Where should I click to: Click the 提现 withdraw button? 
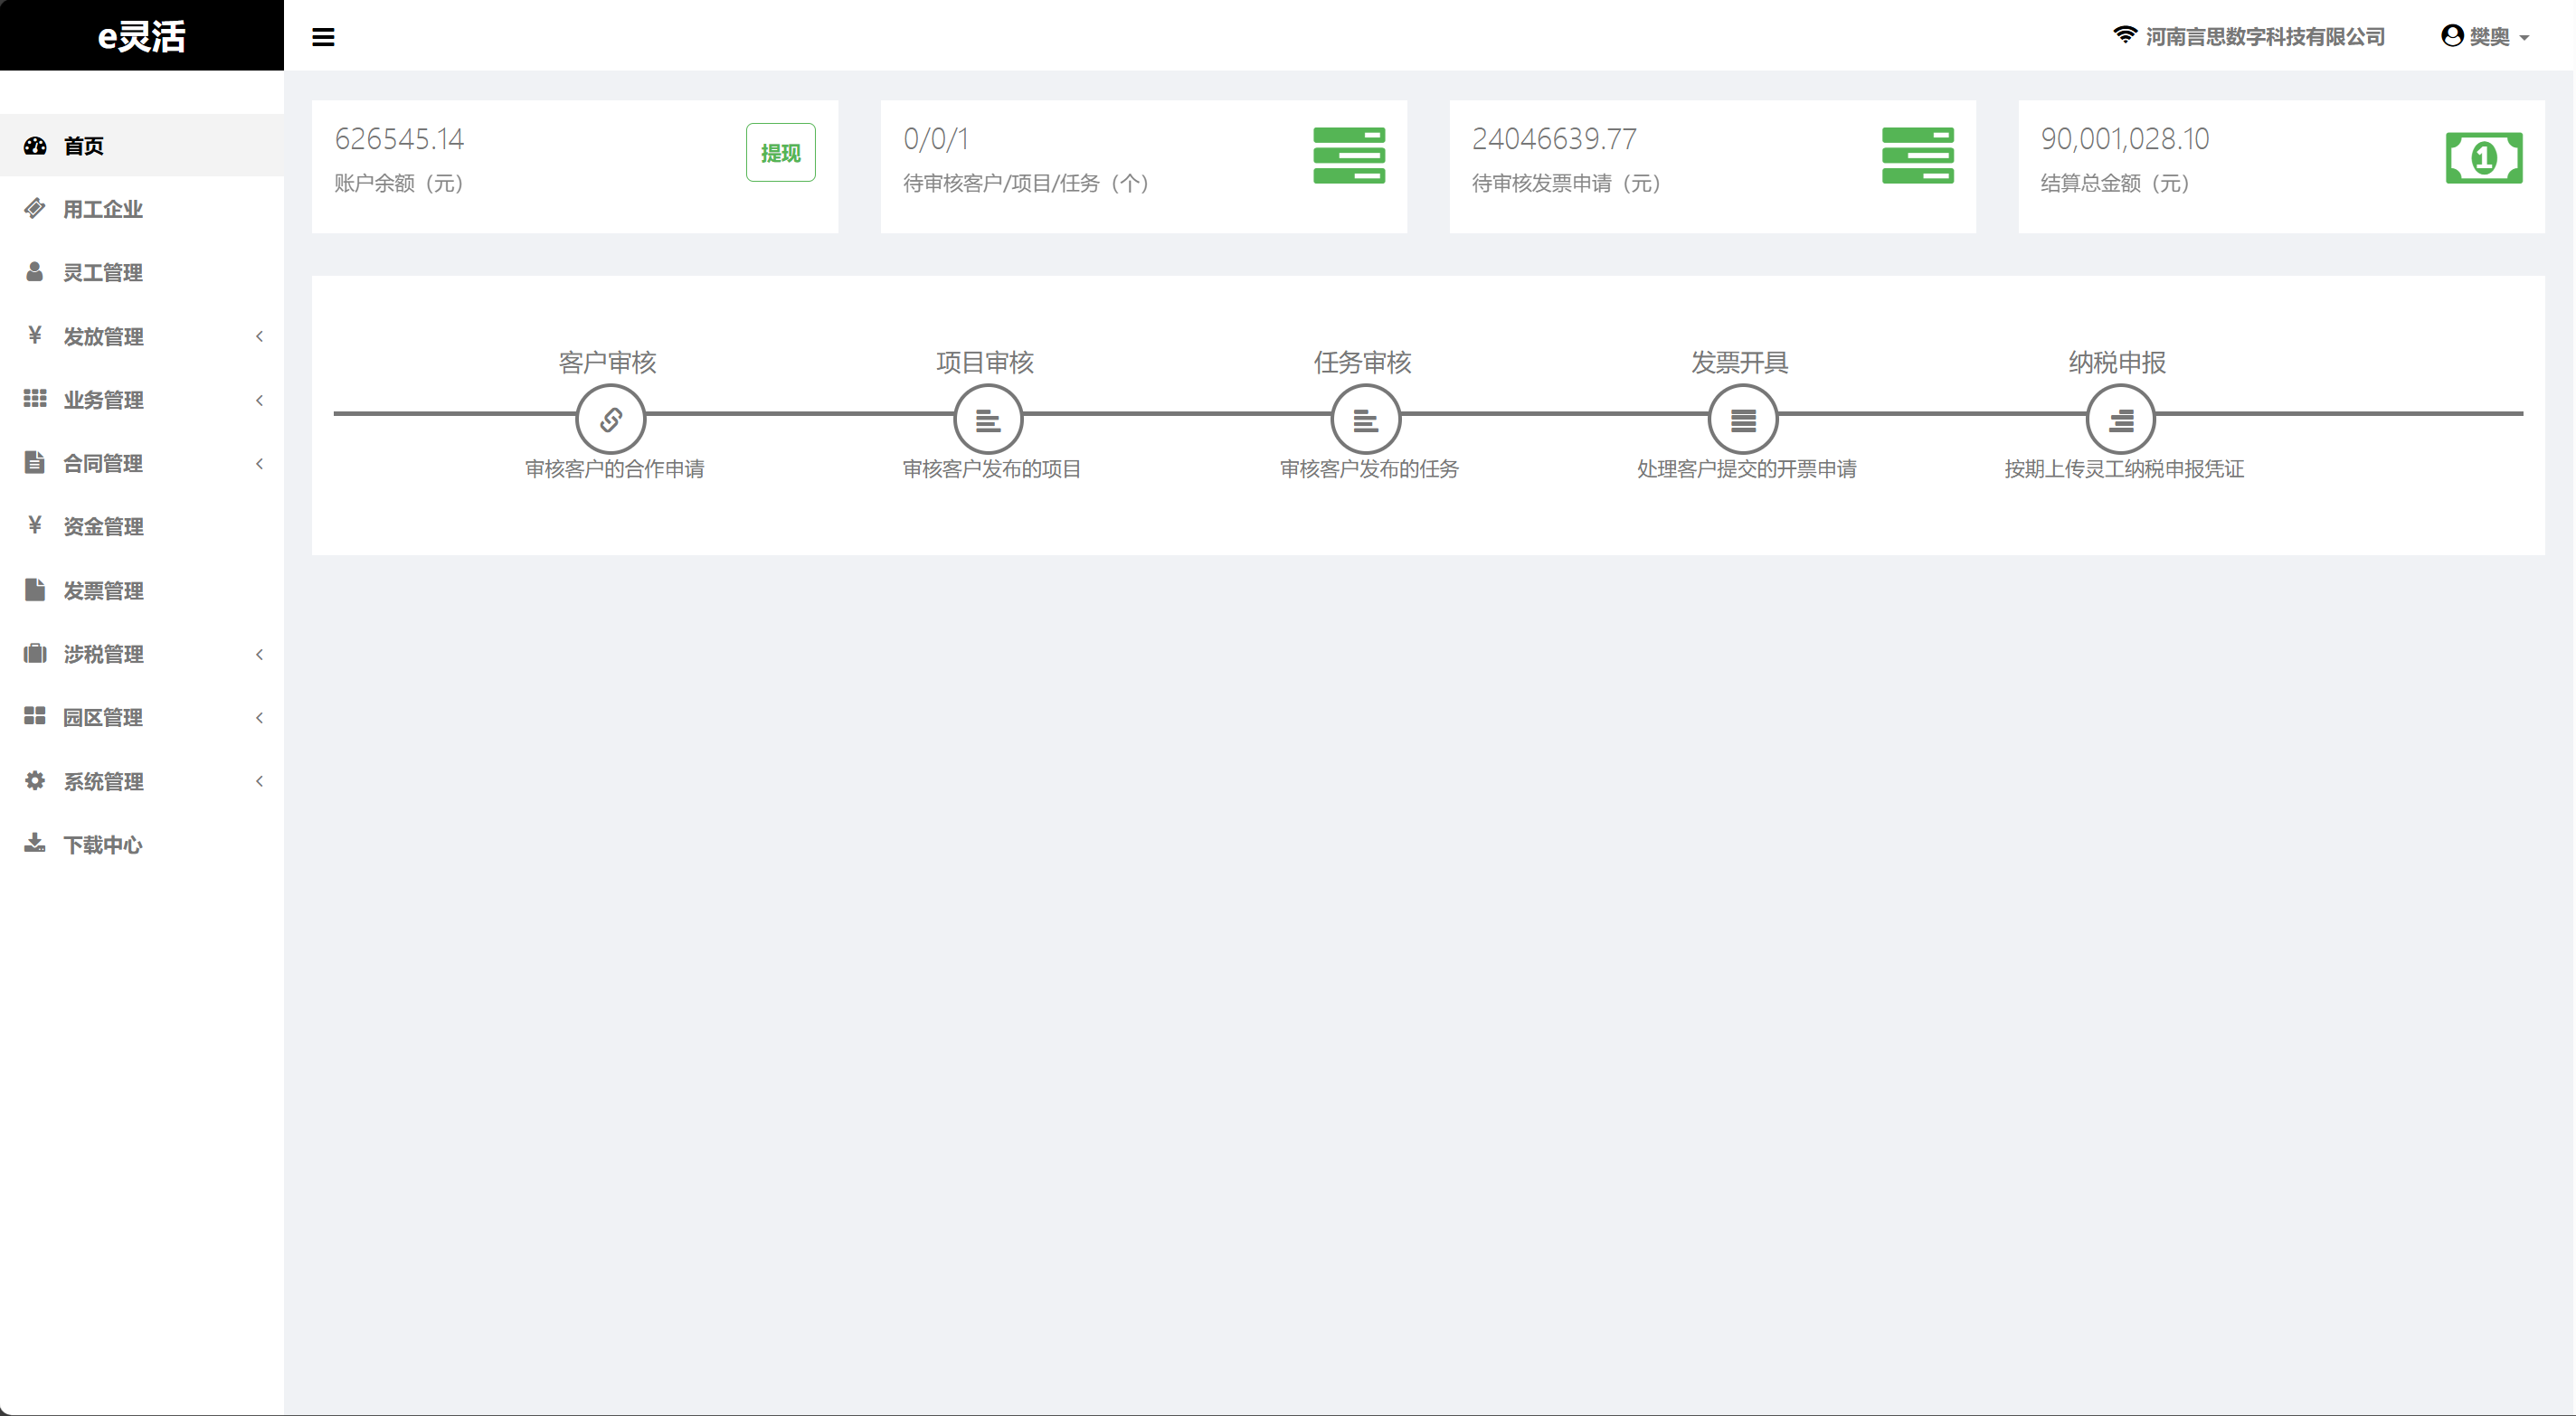[780, 153]
